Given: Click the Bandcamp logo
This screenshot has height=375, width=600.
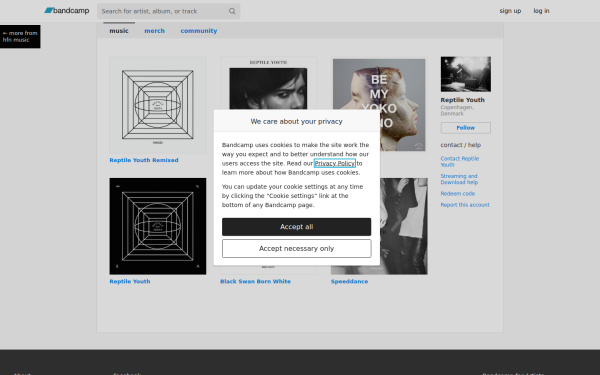Looking at the screenshot, I should click(67, 11).
